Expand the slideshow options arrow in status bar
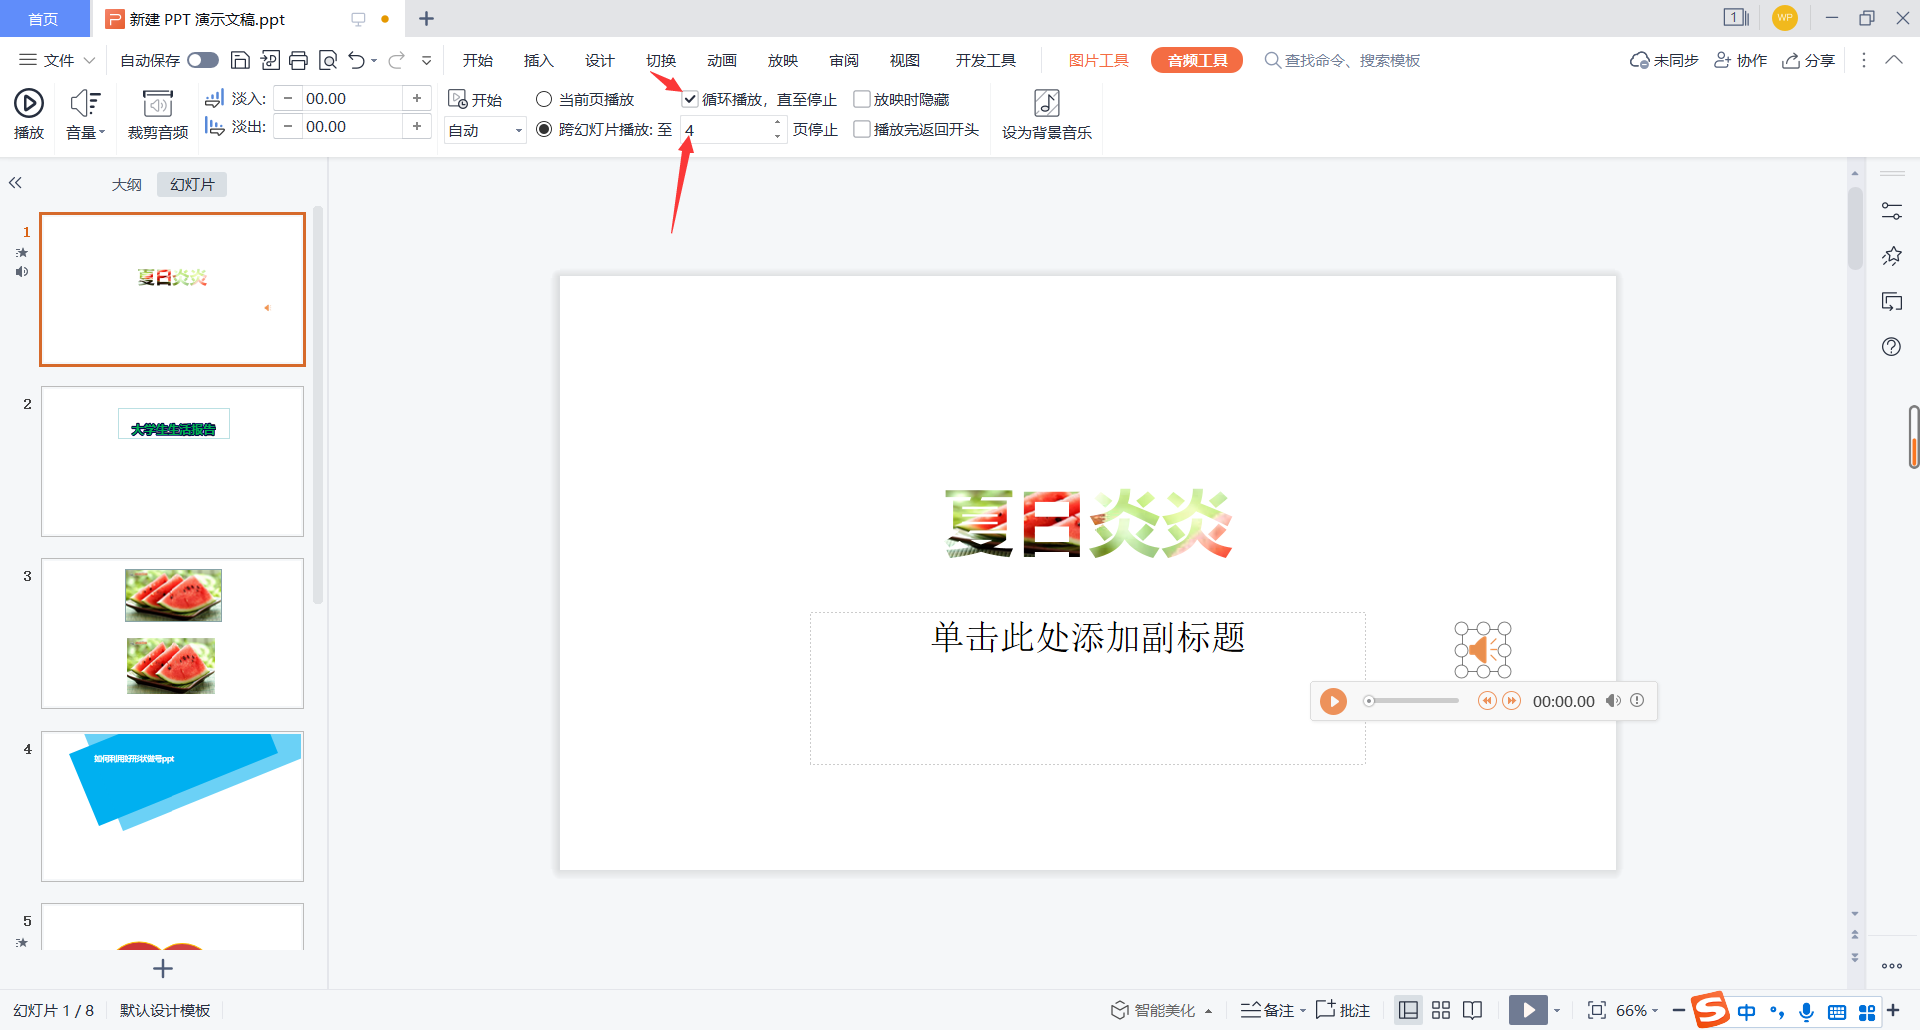 click(1557, 1010)
